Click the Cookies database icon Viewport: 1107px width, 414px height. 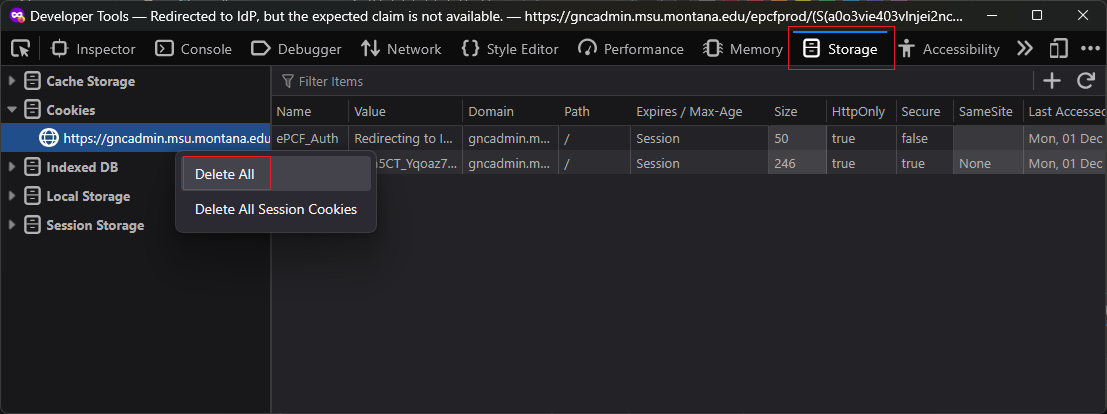(32, 110)
